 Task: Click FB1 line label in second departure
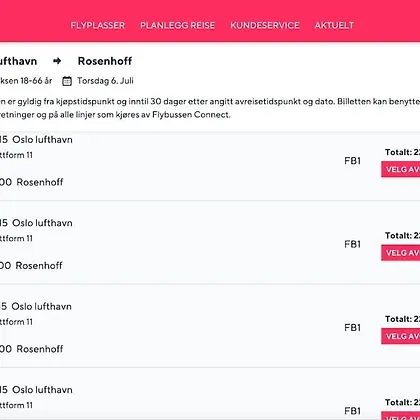tap(353, 244)
